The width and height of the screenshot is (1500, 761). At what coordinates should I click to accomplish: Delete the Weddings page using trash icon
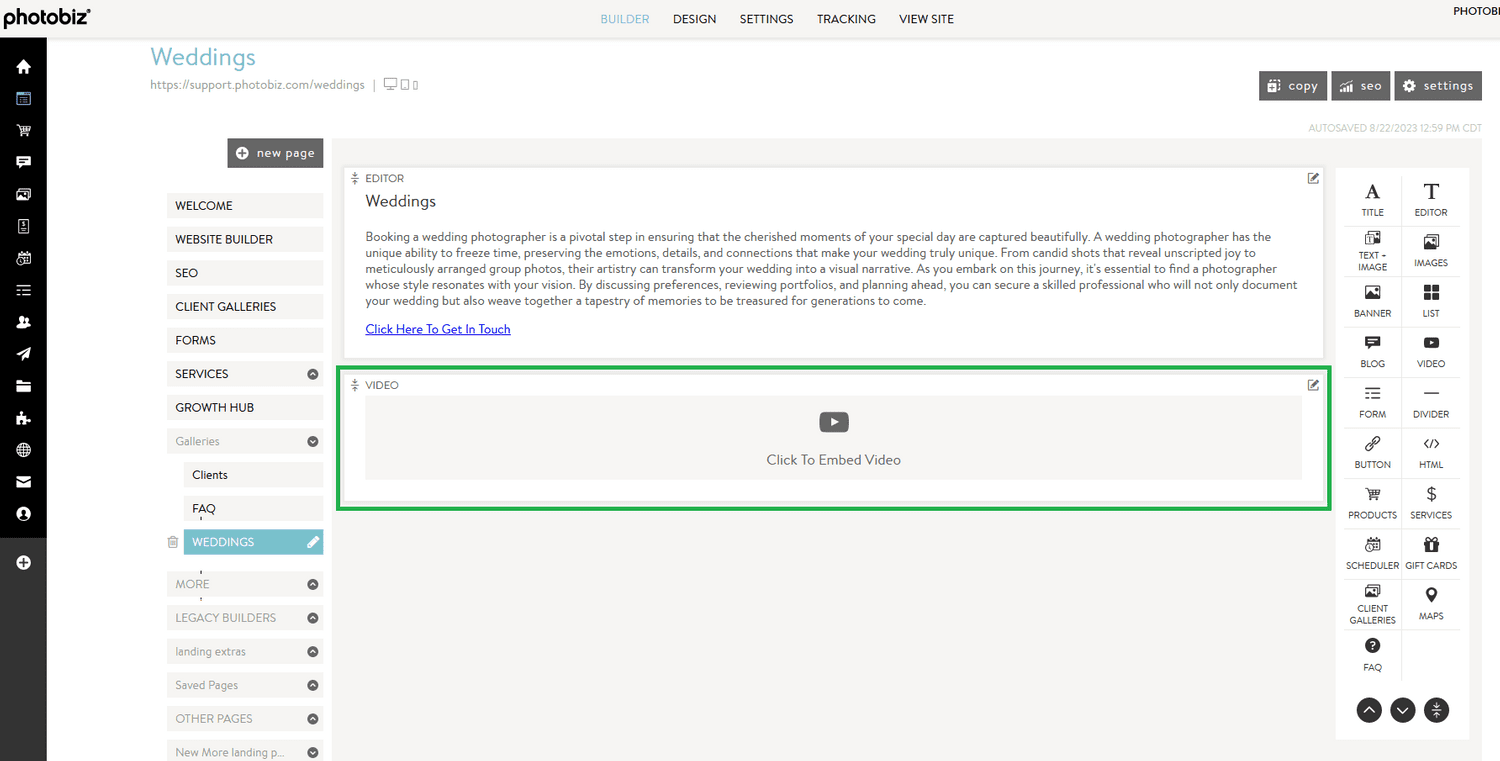[x=173, y=542]
